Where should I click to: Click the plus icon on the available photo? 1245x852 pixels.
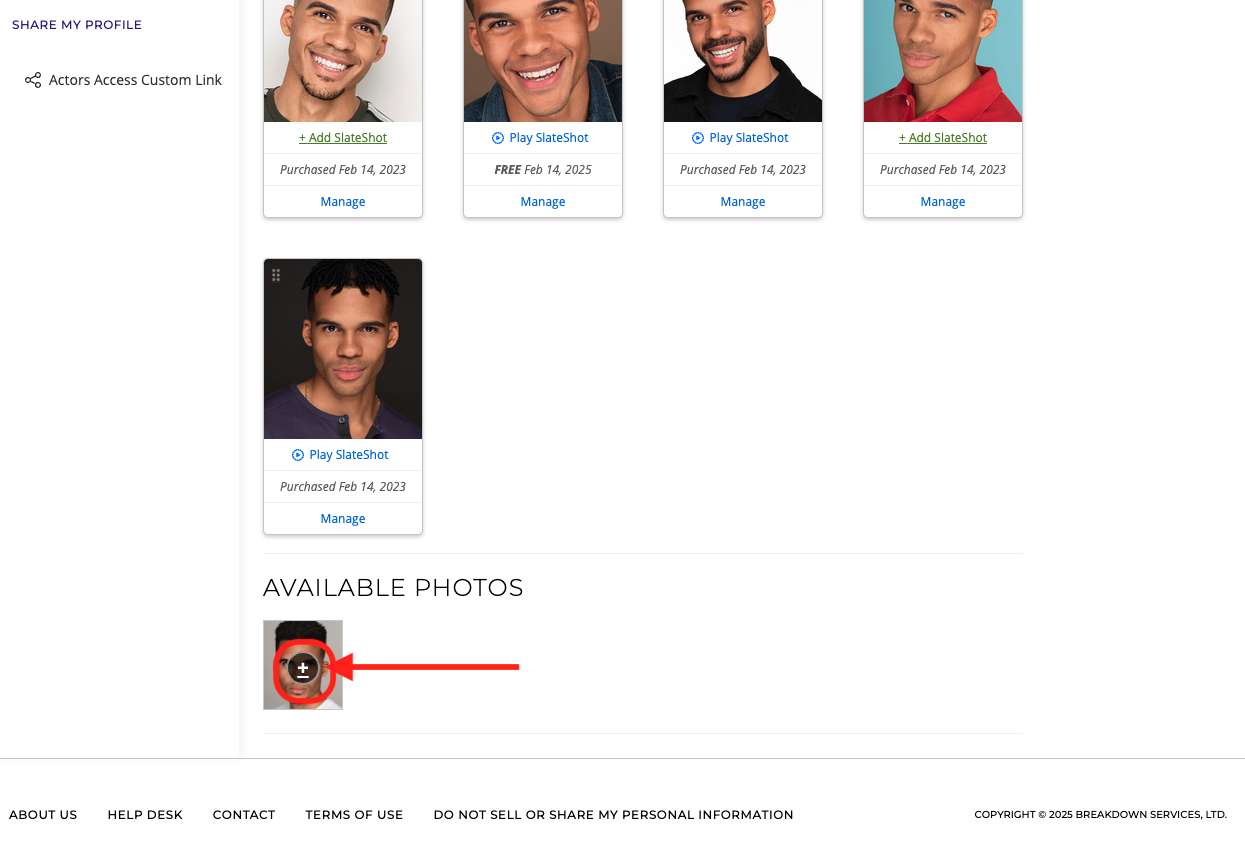click(303, 668)
